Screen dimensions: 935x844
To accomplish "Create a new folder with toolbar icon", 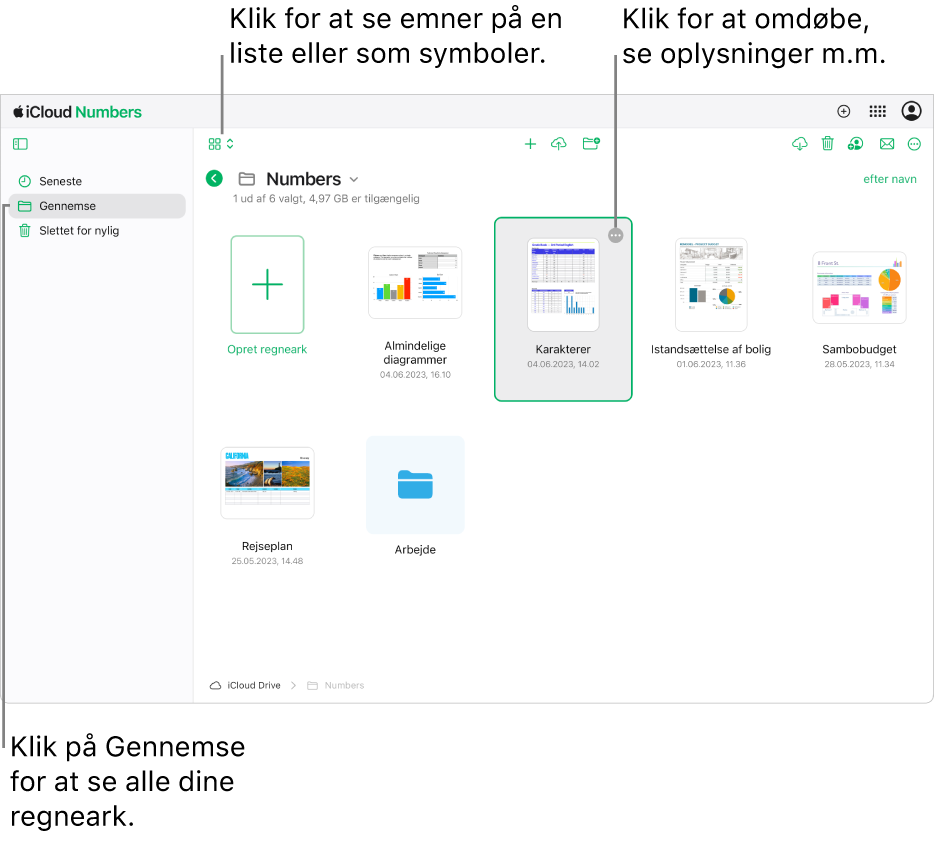I will pos(591,144).
